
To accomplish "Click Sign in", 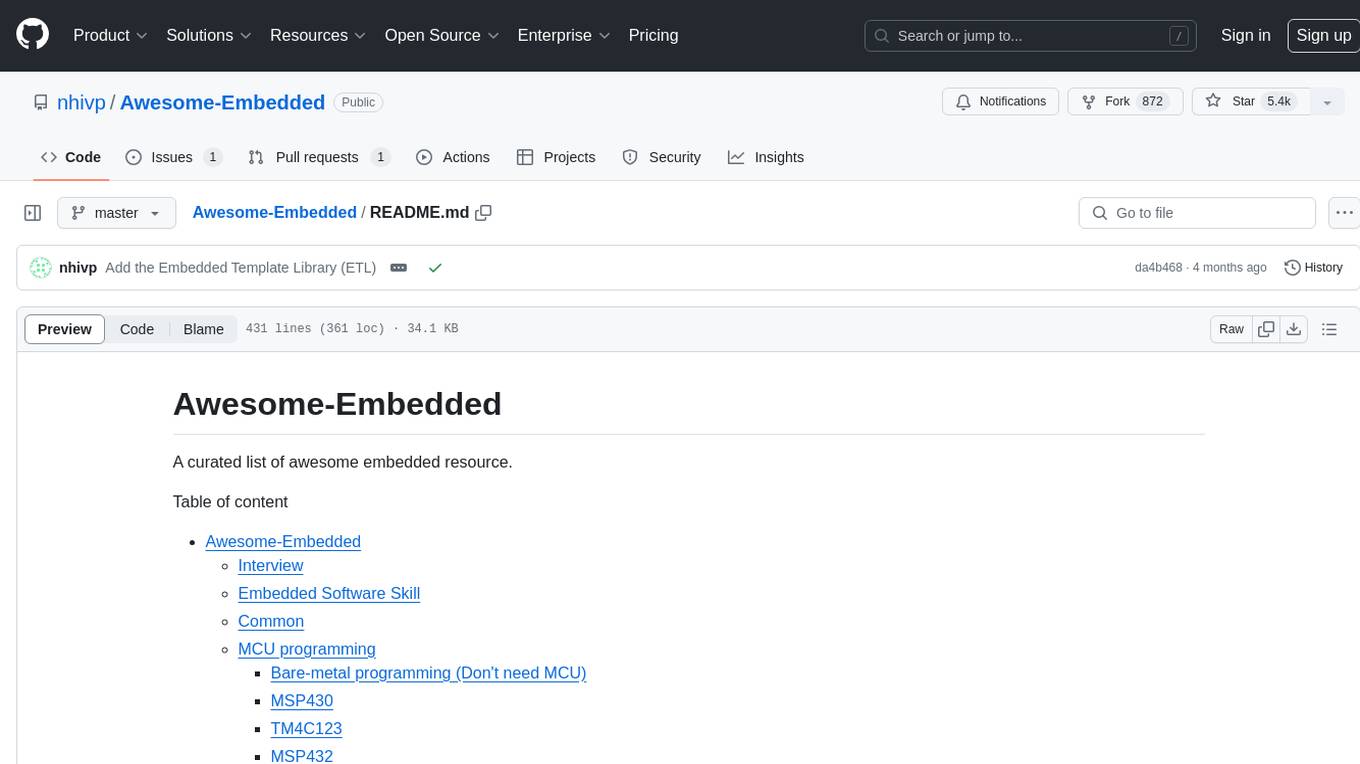I will [x=1246, y=35].
